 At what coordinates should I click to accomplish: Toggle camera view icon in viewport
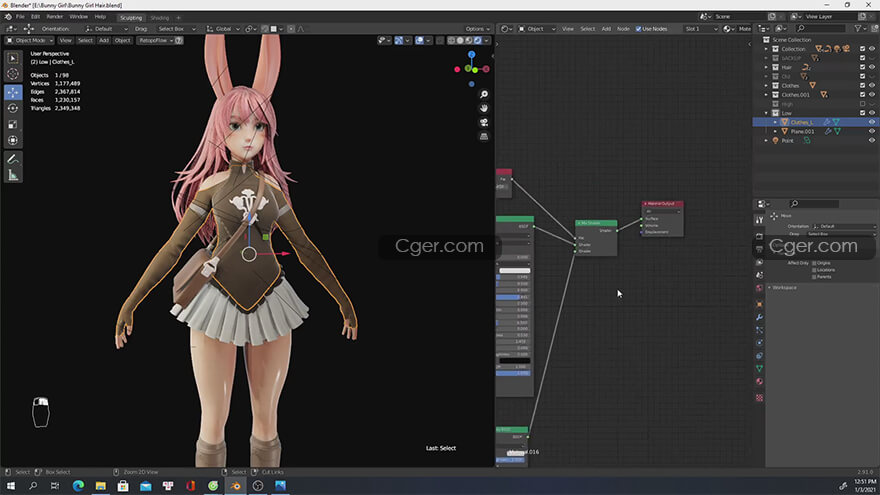(x=484, y=122)
